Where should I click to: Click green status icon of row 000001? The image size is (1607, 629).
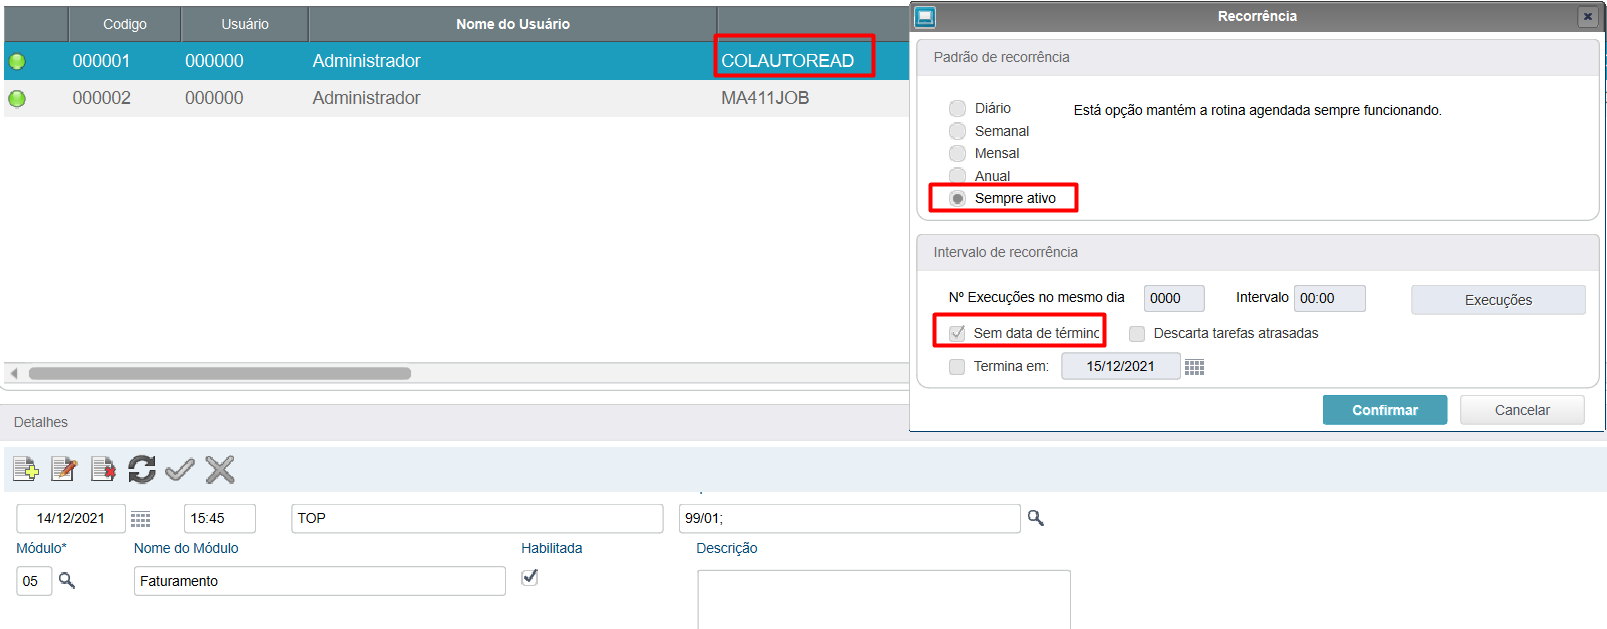[17, 62]
